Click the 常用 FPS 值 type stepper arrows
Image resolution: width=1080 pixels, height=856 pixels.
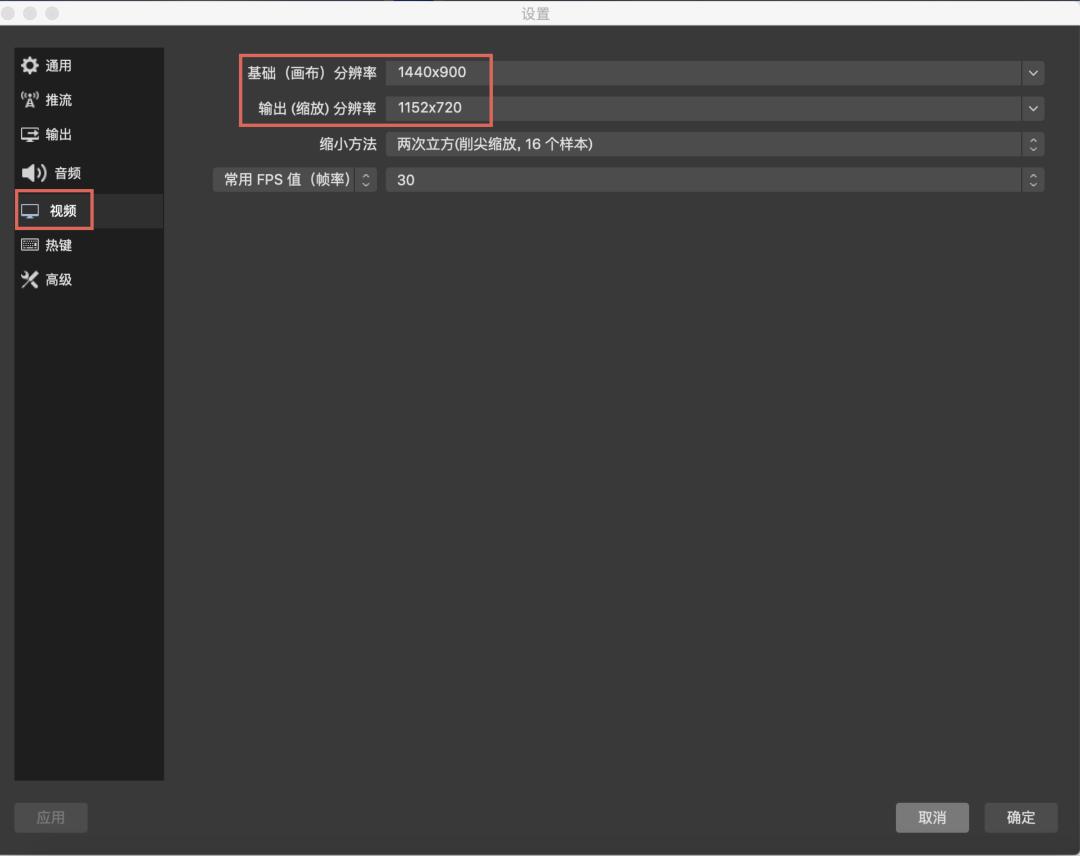(365, 180)
